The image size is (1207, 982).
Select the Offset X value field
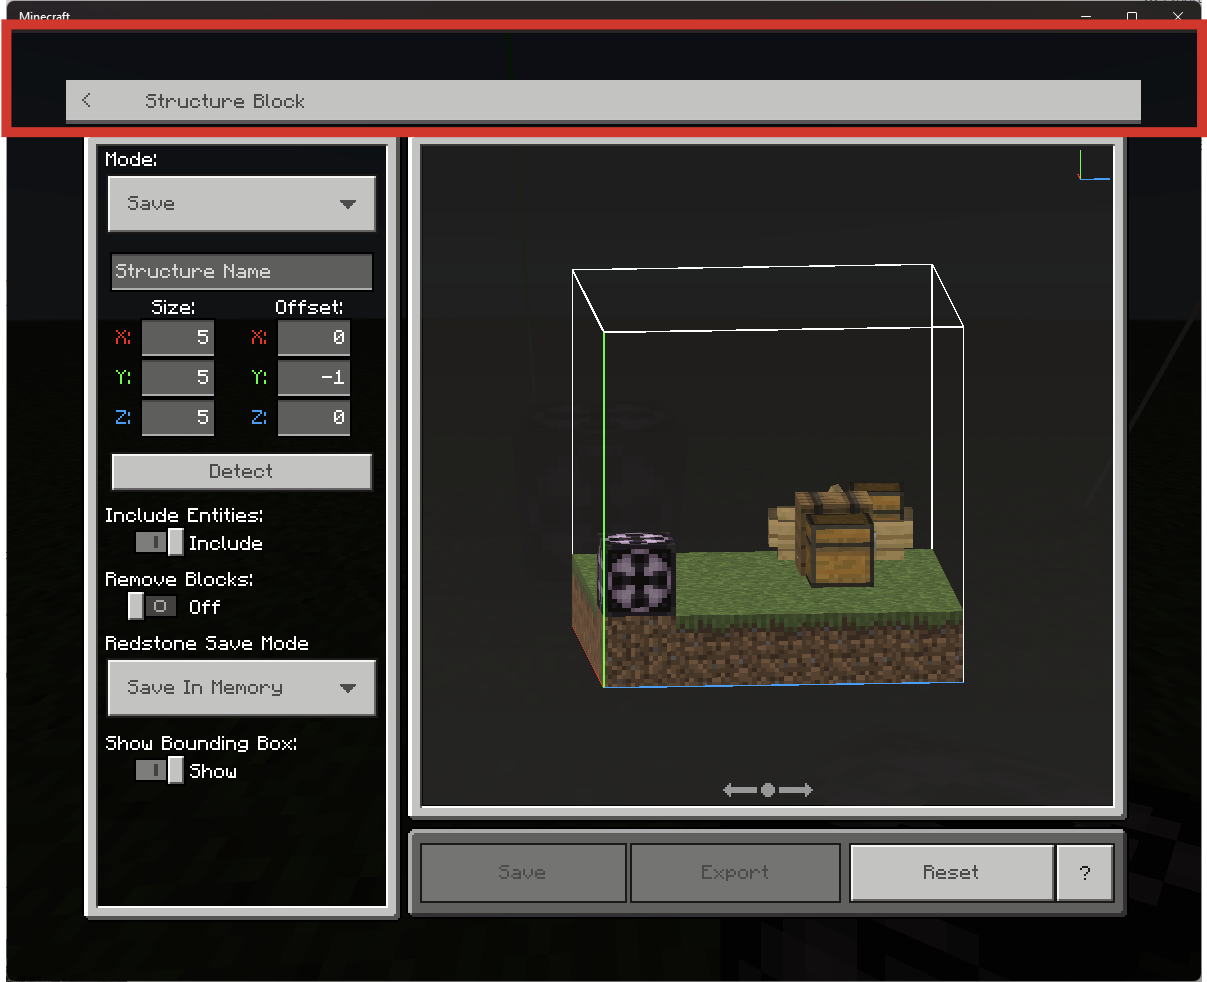(x=314, y=338)
